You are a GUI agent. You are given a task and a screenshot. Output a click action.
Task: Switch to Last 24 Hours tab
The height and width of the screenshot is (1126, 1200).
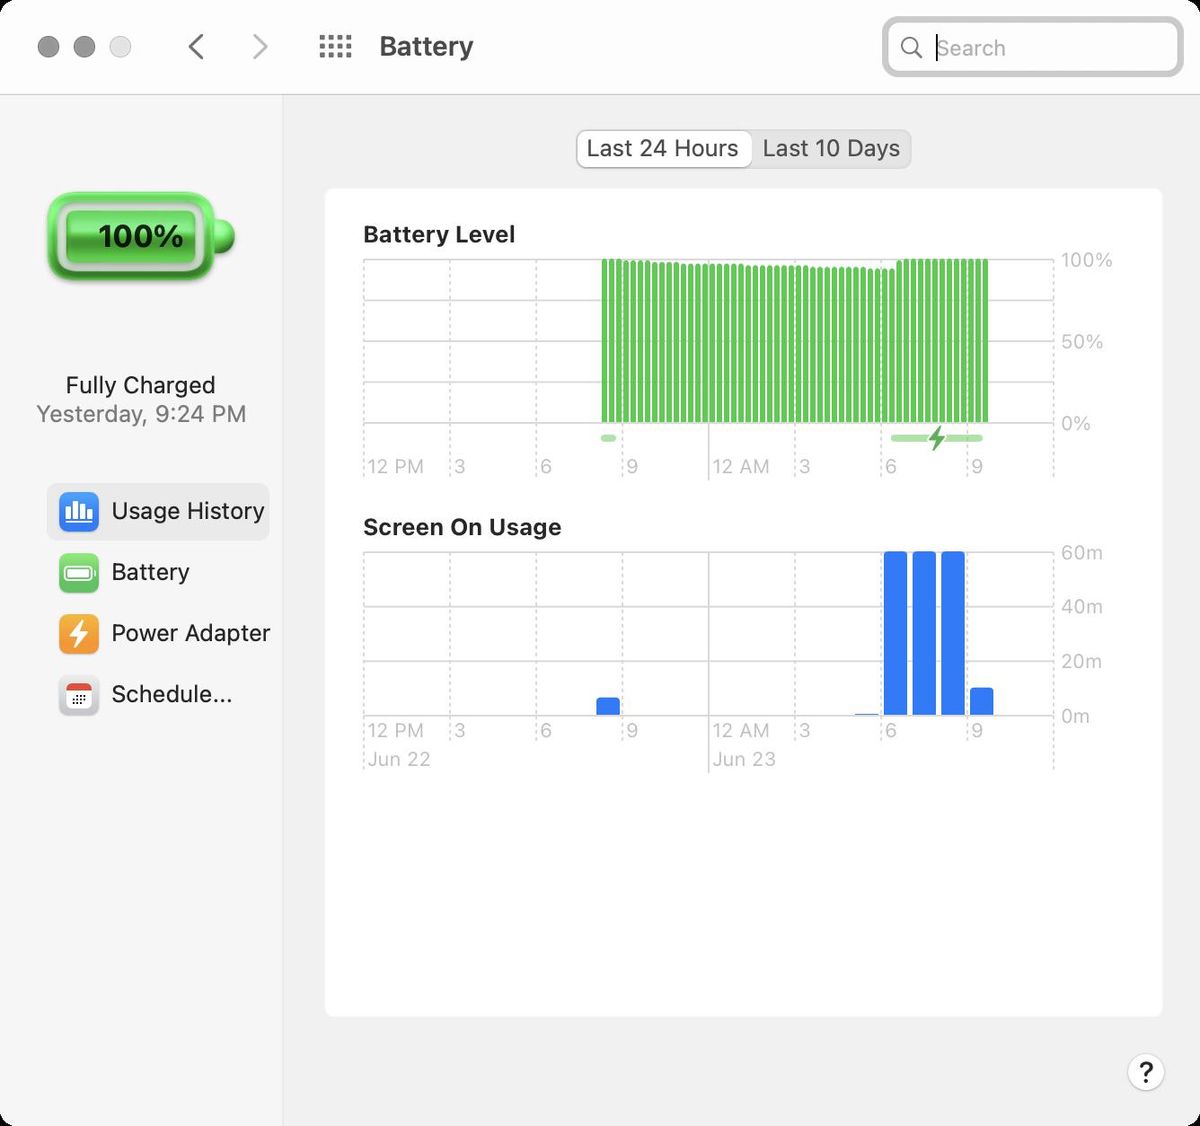pyautogui.click(x=663, y=149)
